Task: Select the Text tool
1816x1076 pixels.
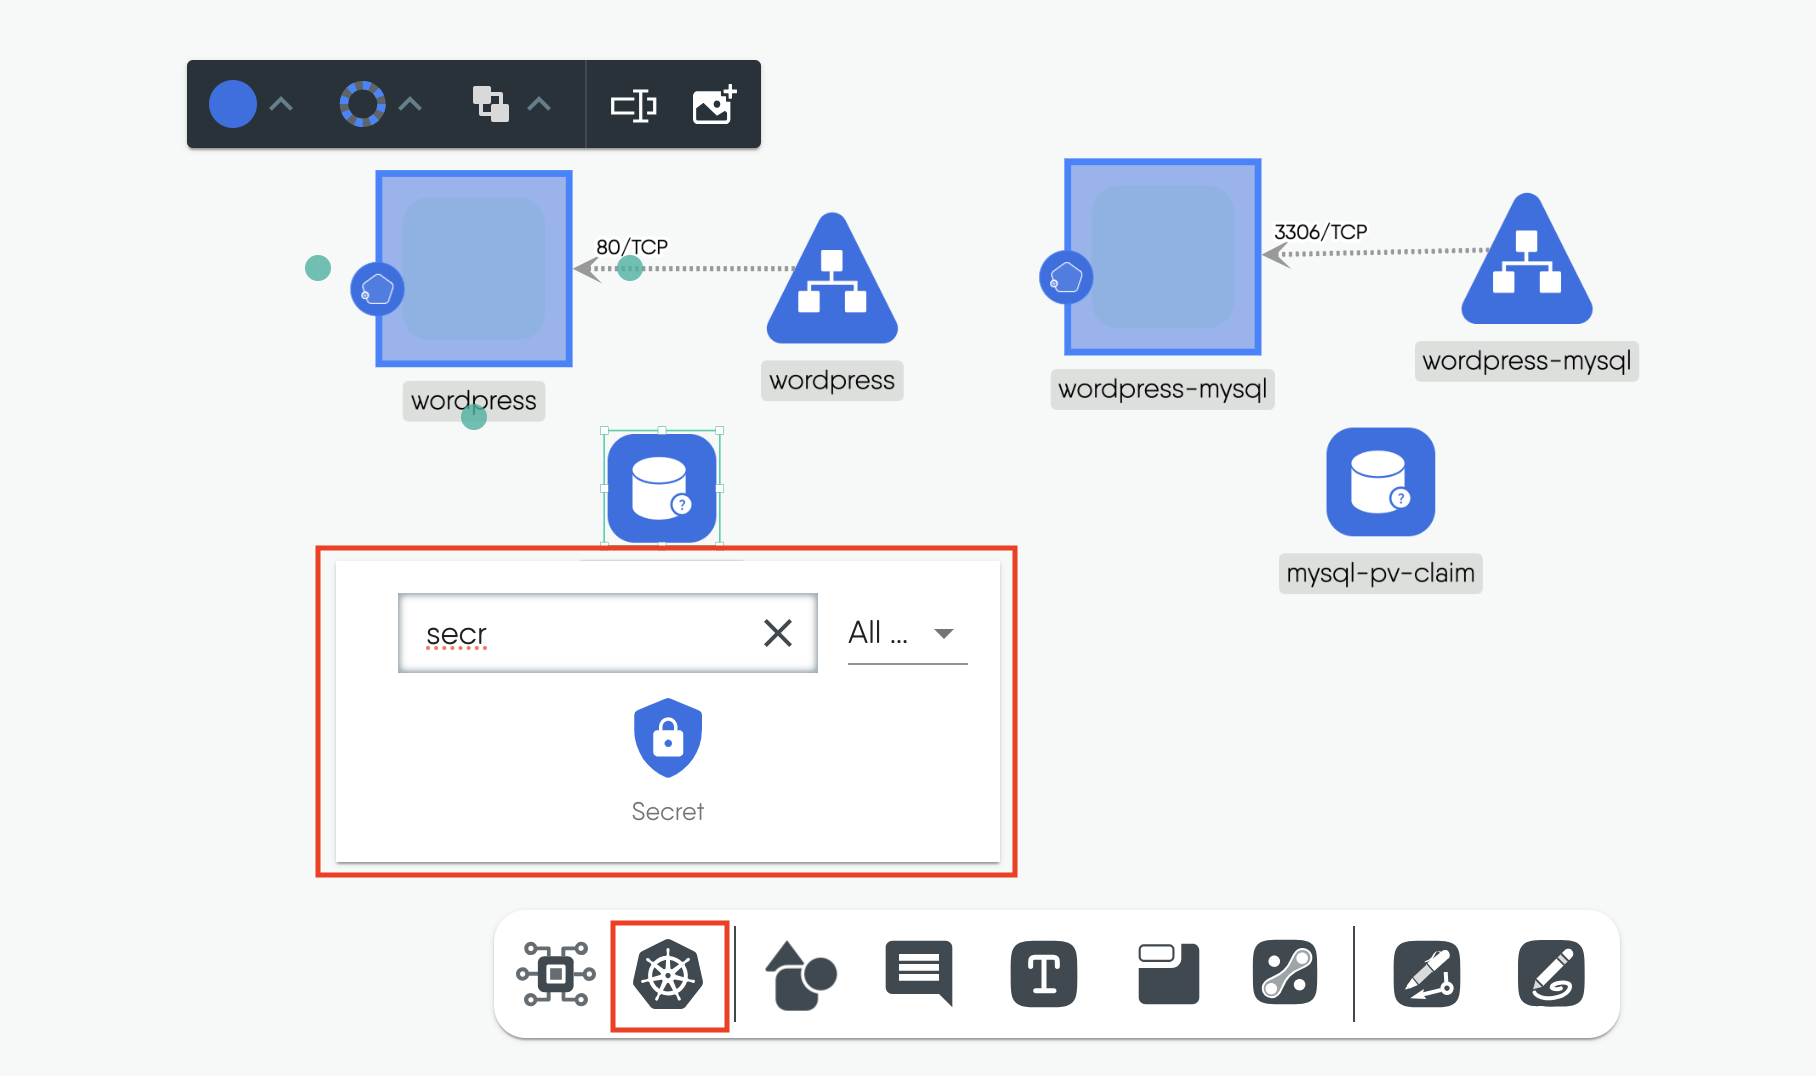Action: coord(1043,973)
